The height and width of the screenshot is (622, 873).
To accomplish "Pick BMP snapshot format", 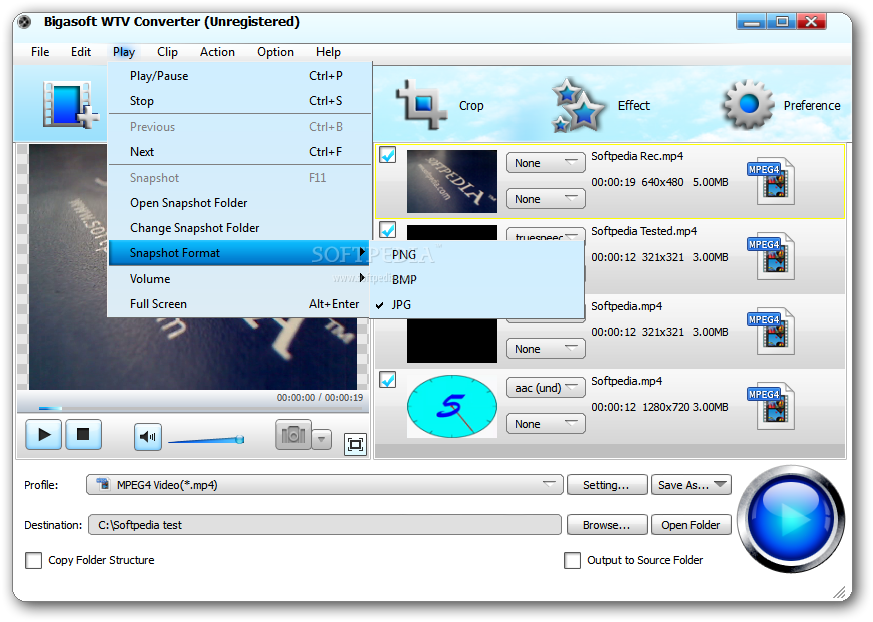I will pyautogui.click(x=477, y=280).
